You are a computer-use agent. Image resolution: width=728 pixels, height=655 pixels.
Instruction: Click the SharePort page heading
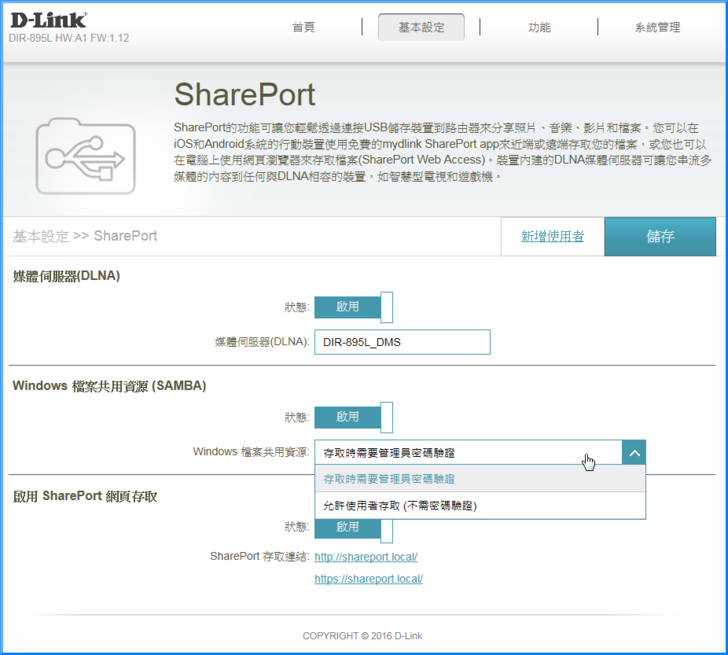[x=244, y=95]
